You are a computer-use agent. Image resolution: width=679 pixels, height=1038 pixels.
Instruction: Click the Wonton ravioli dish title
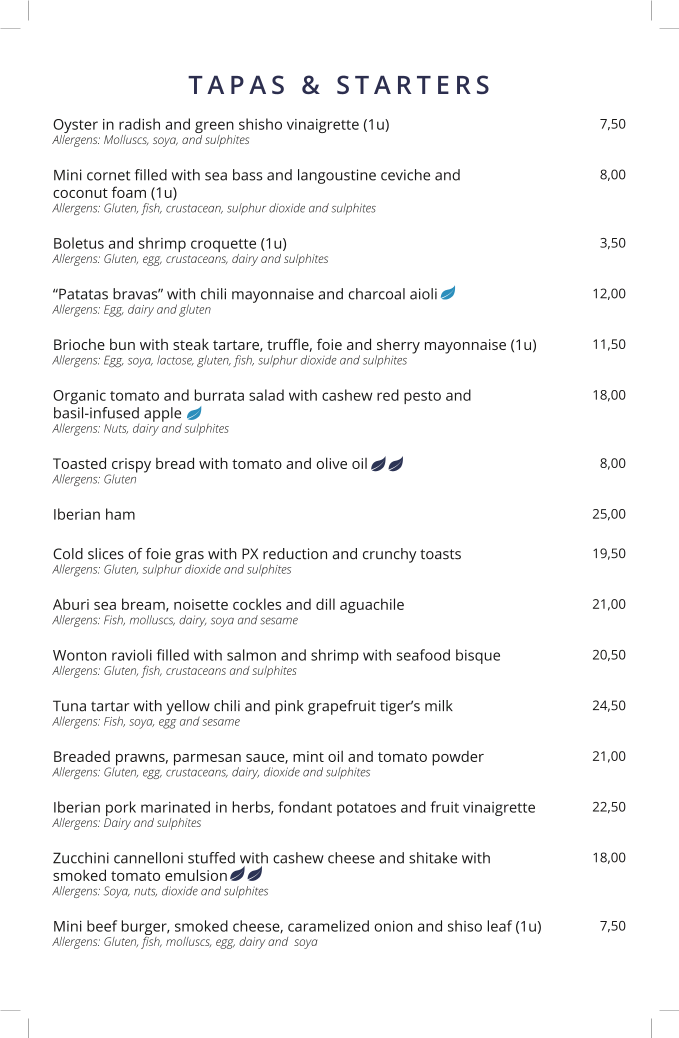pos(276,655)
